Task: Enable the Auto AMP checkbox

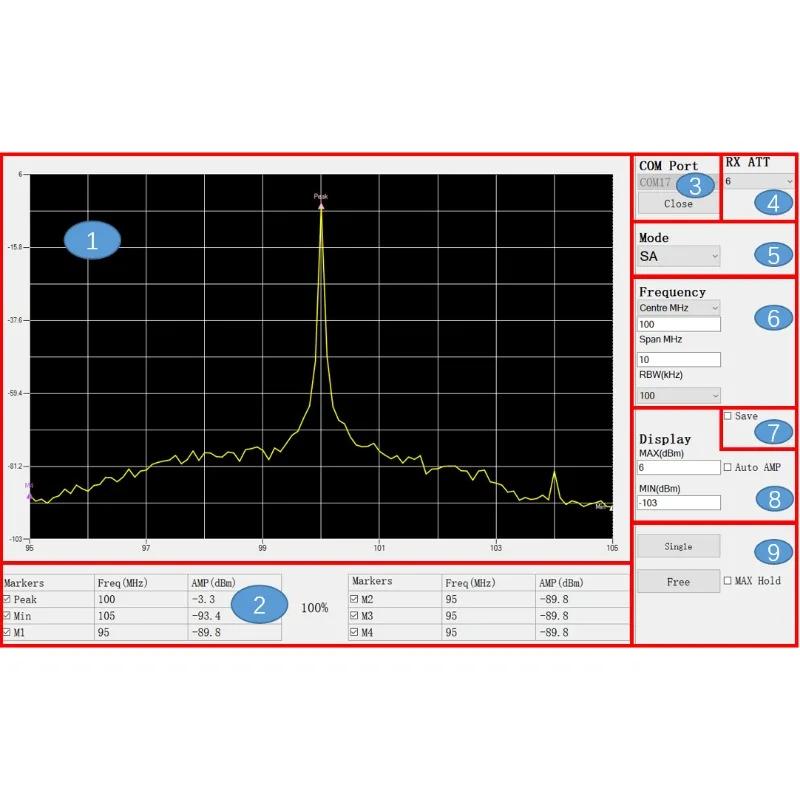Action: [x=728, y=467]
